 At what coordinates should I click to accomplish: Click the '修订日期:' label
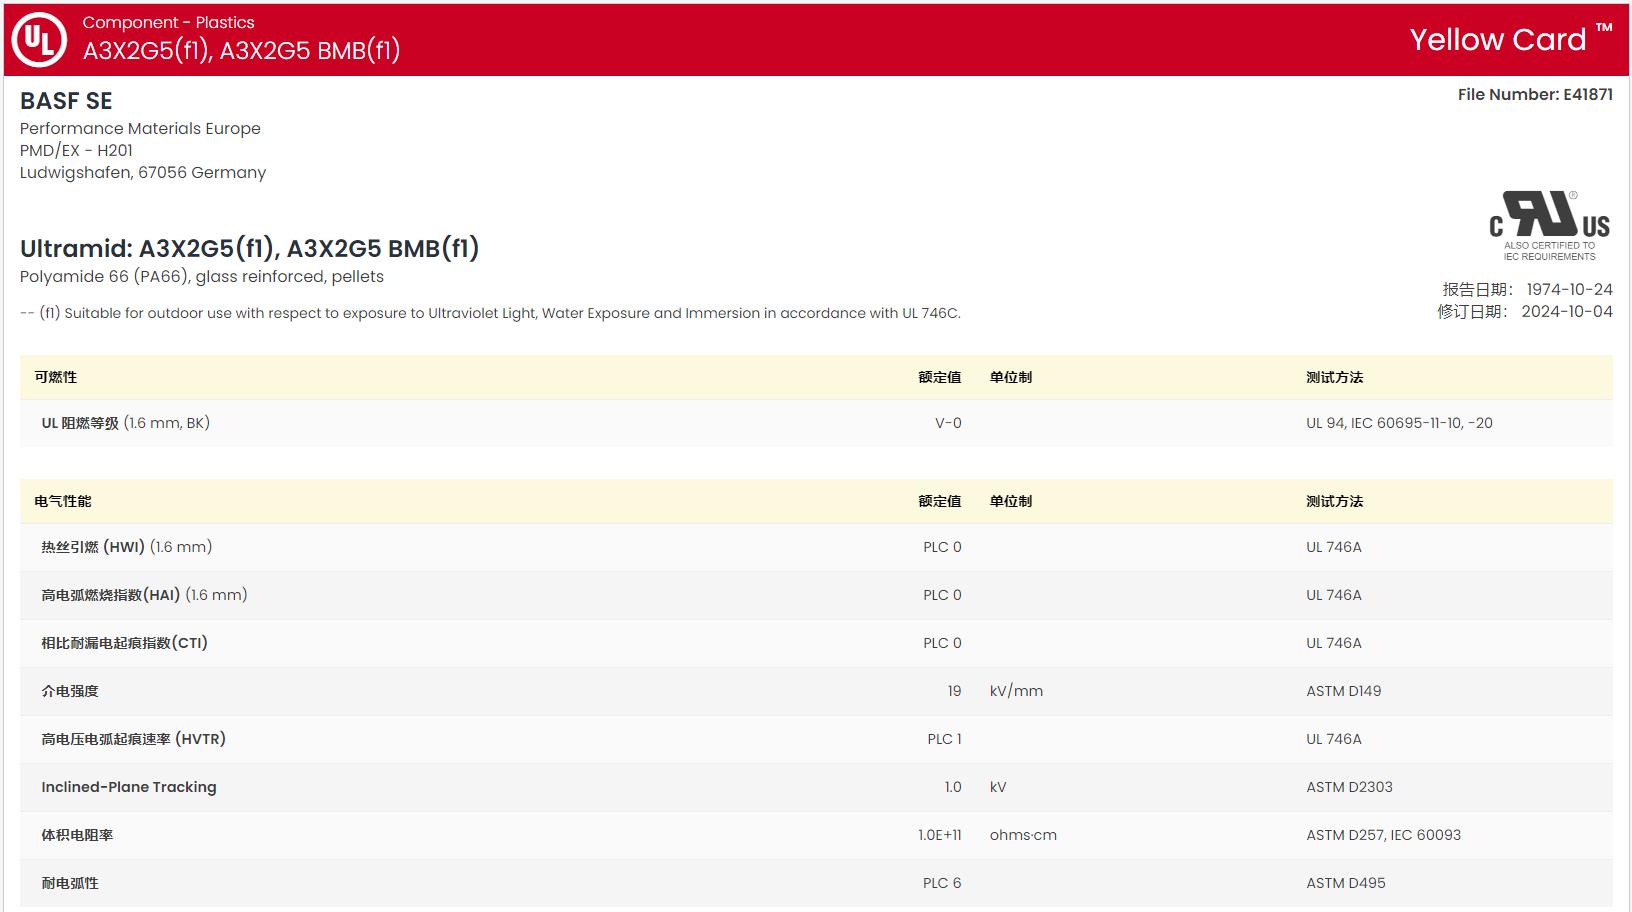pos(1472,311)
